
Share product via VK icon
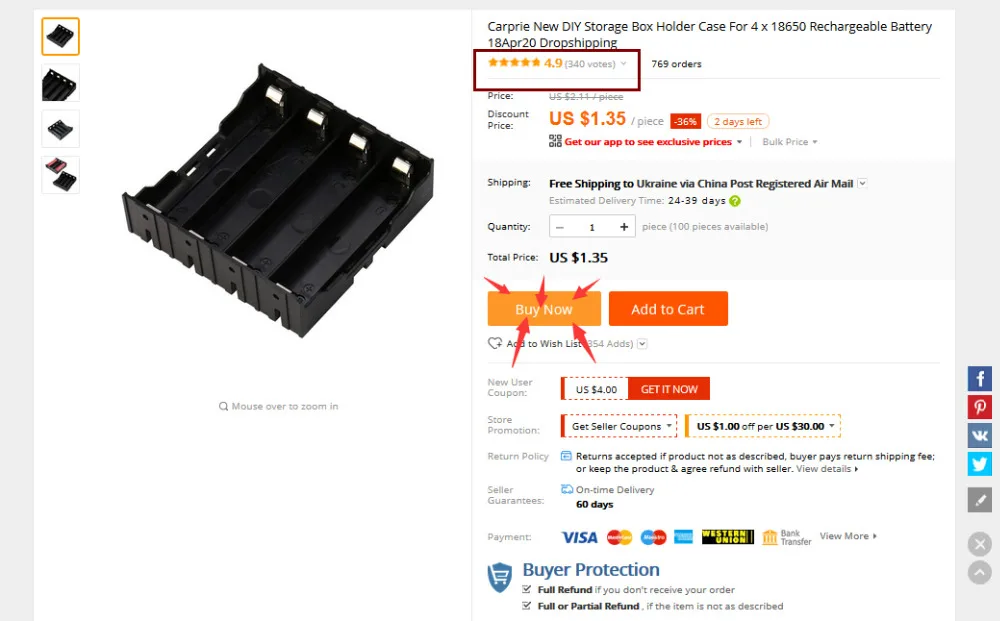[x=980, y=435]
